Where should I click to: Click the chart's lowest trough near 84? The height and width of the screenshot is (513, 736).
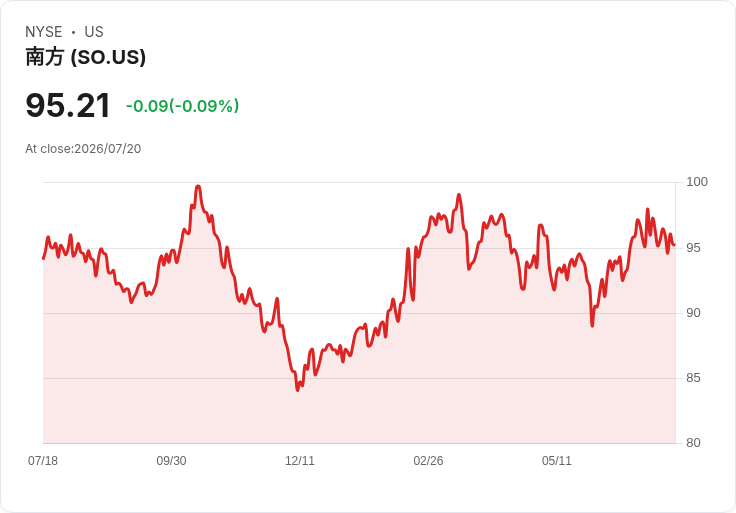point(298,390)
